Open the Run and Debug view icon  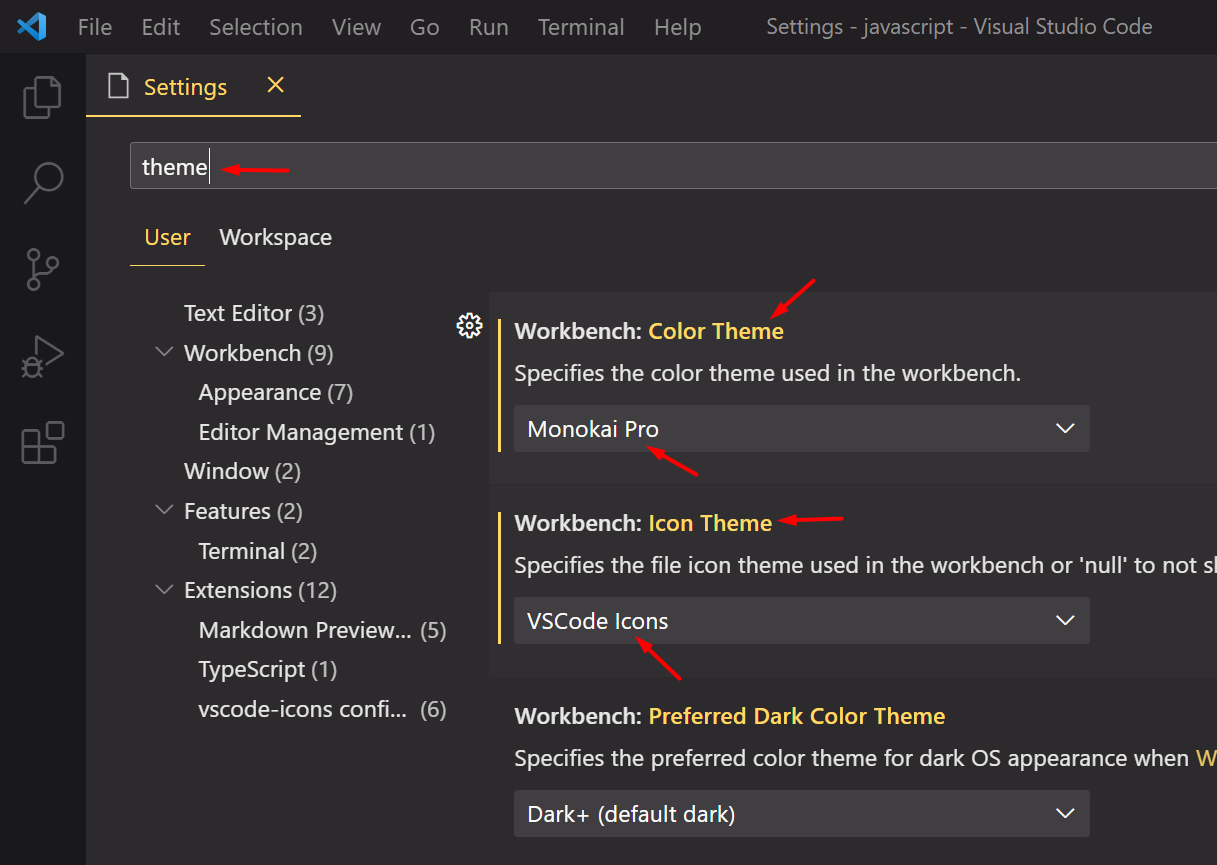42,356
